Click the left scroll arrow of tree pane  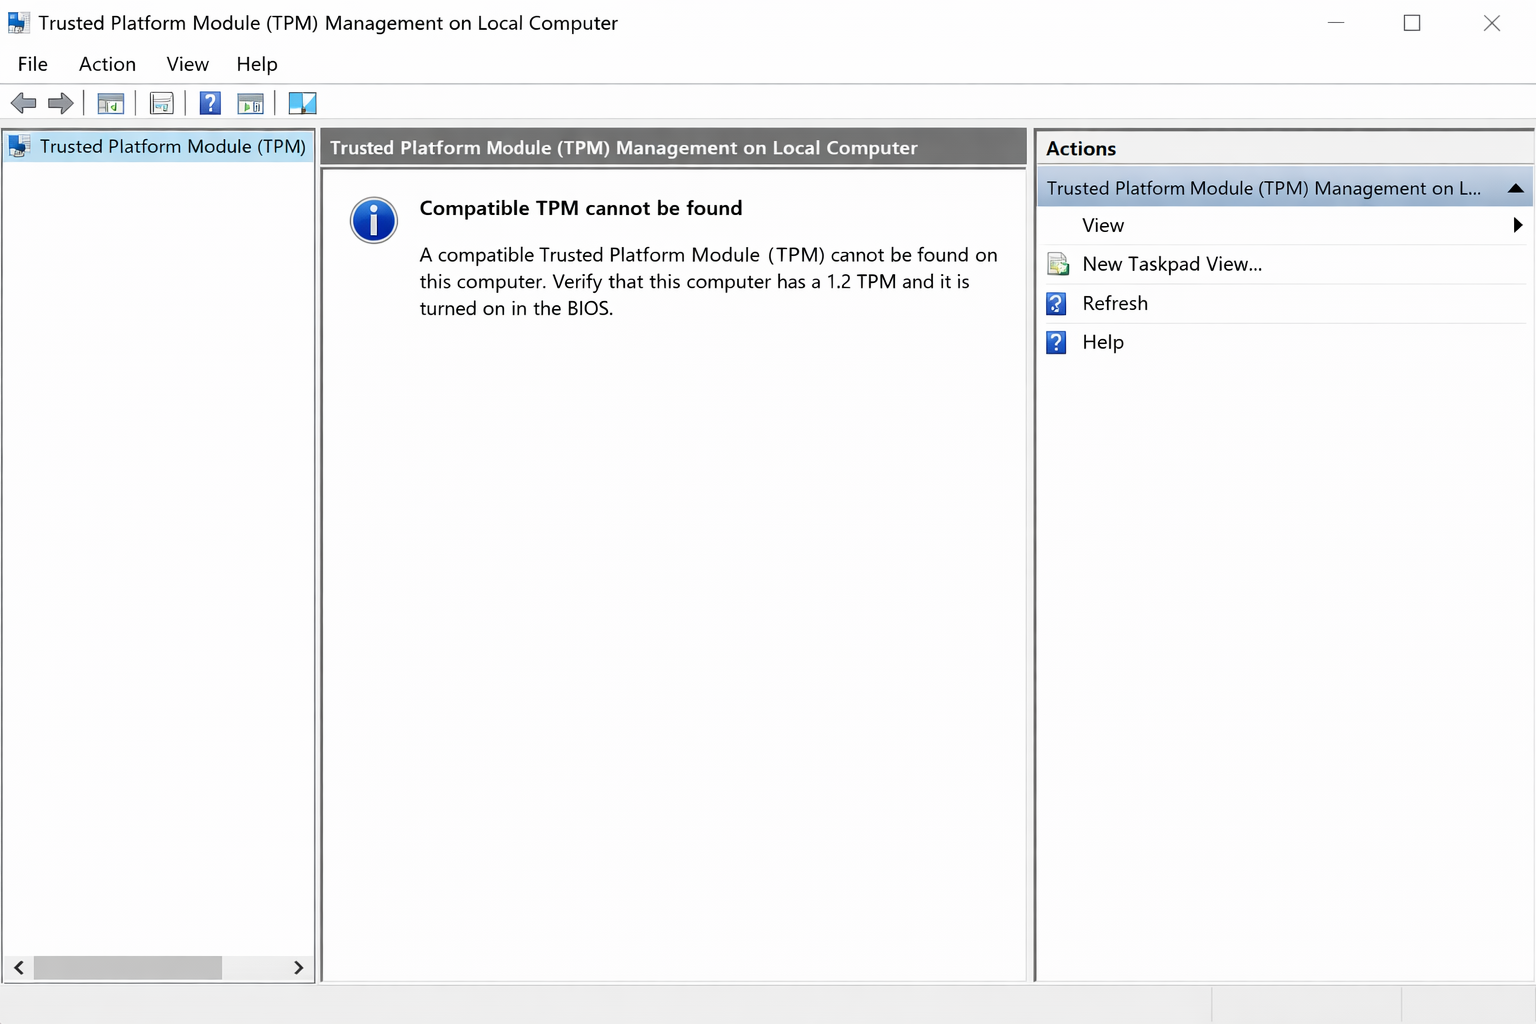(x=19, y=968)
